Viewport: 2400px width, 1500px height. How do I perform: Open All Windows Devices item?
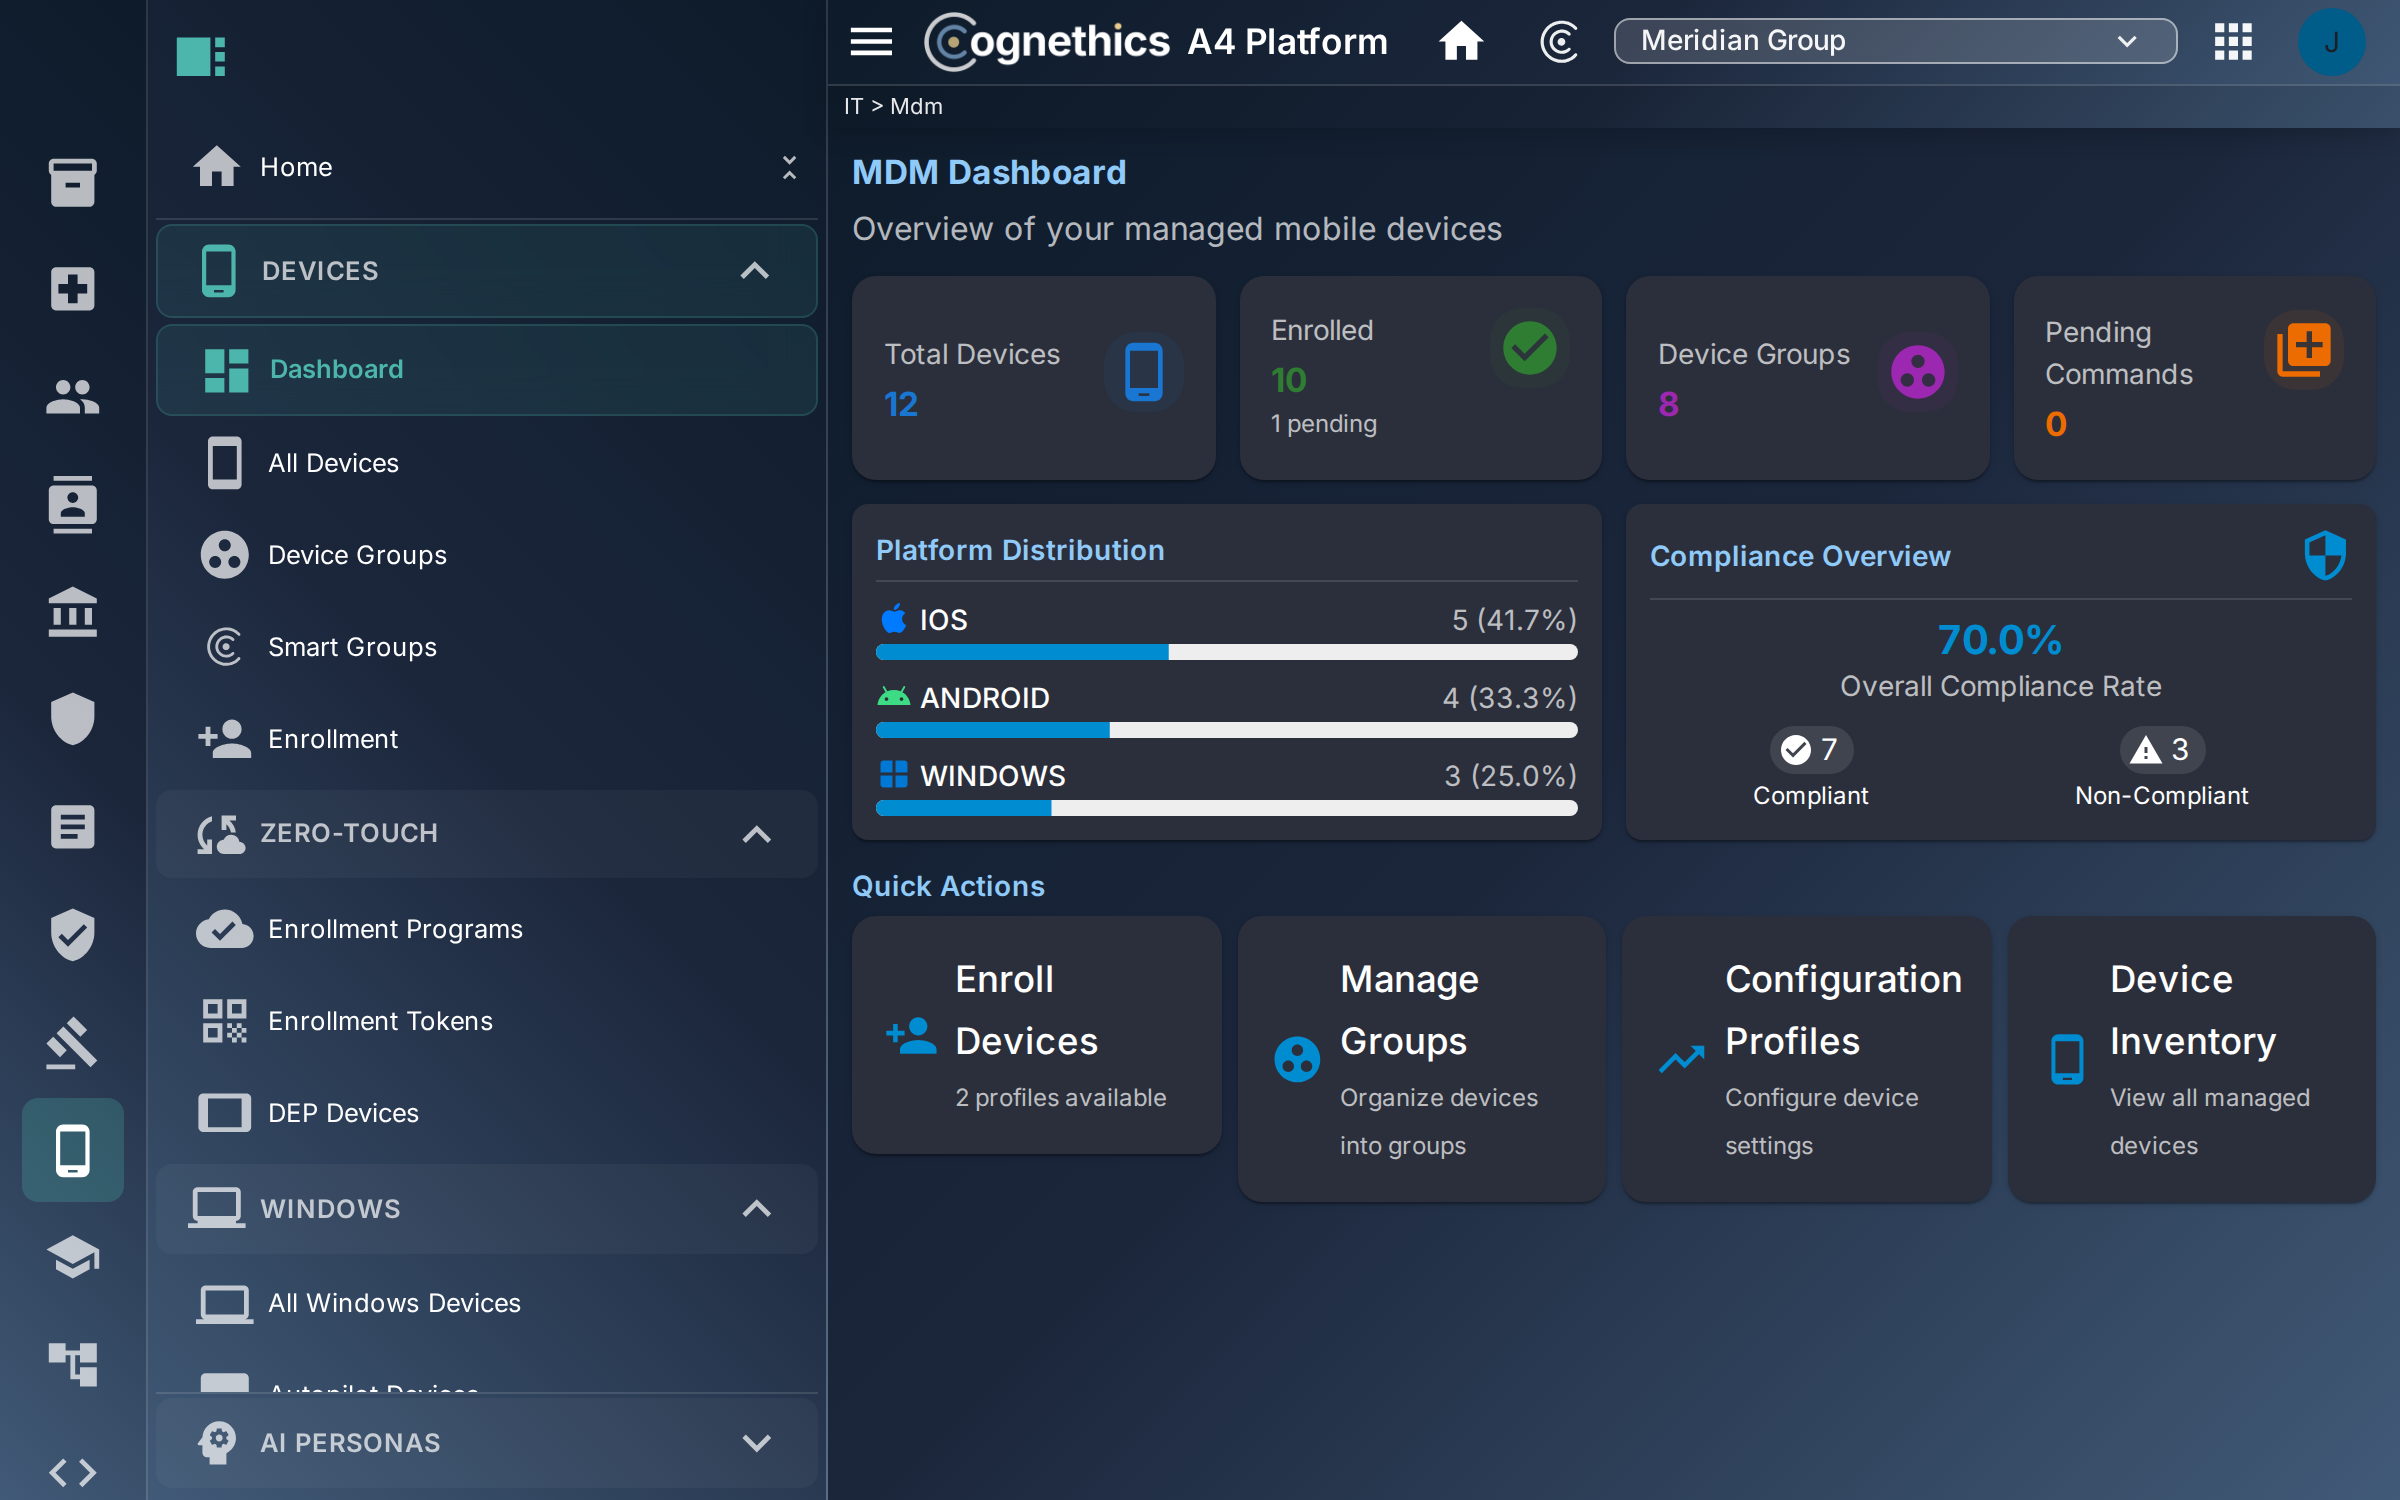pyautogui.click(x=487, y=1303)
